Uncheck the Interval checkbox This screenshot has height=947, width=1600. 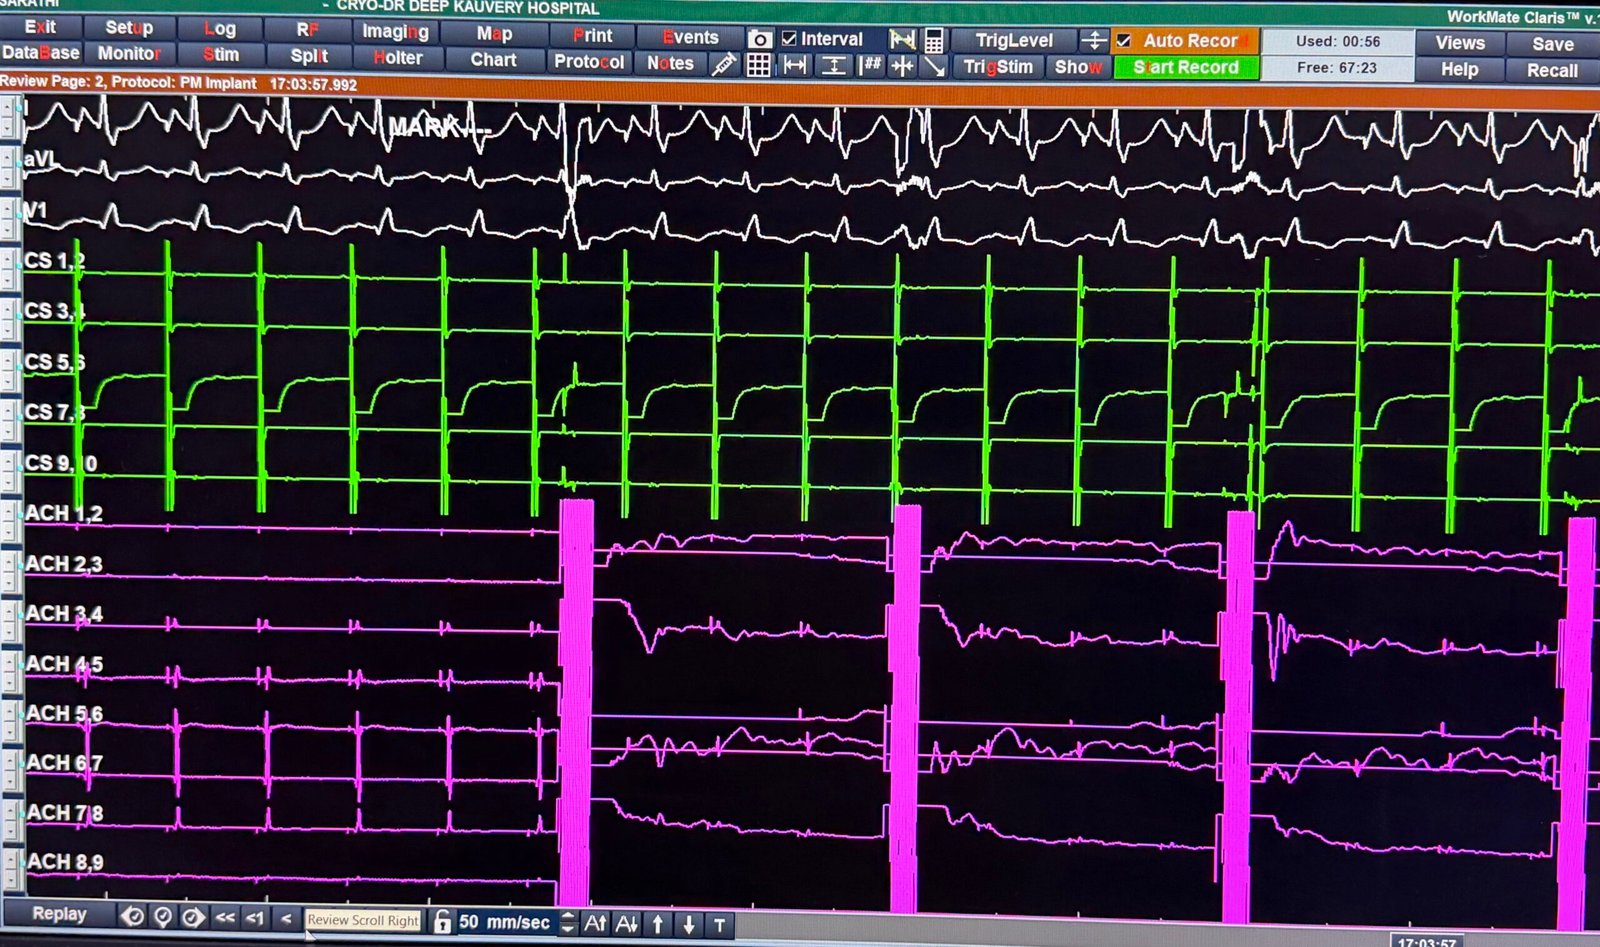tap(789, 39)
